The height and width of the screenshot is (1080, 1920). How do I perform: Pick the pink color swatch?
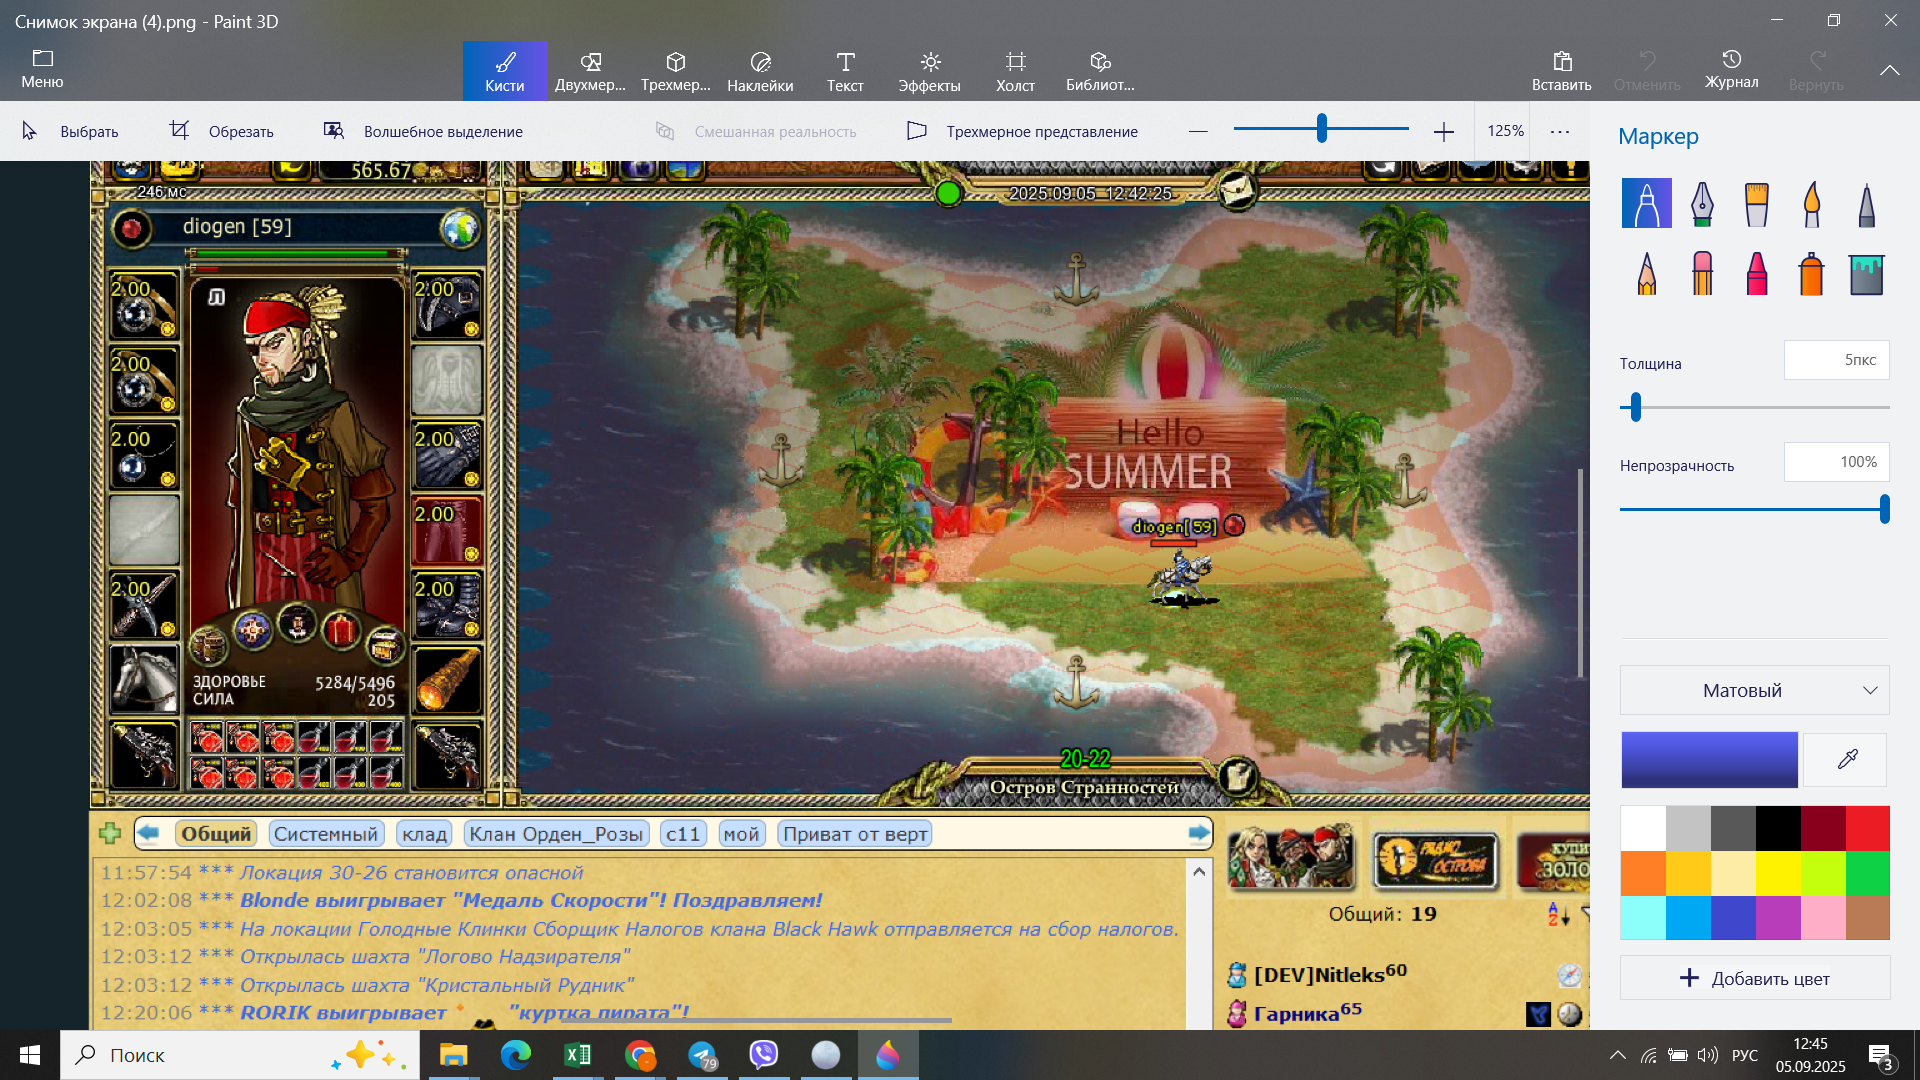pos(1823,918)
